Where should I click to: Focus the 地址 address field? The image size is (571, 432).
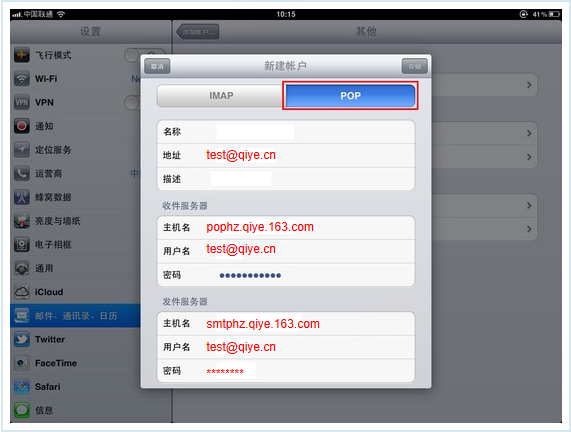286,156
